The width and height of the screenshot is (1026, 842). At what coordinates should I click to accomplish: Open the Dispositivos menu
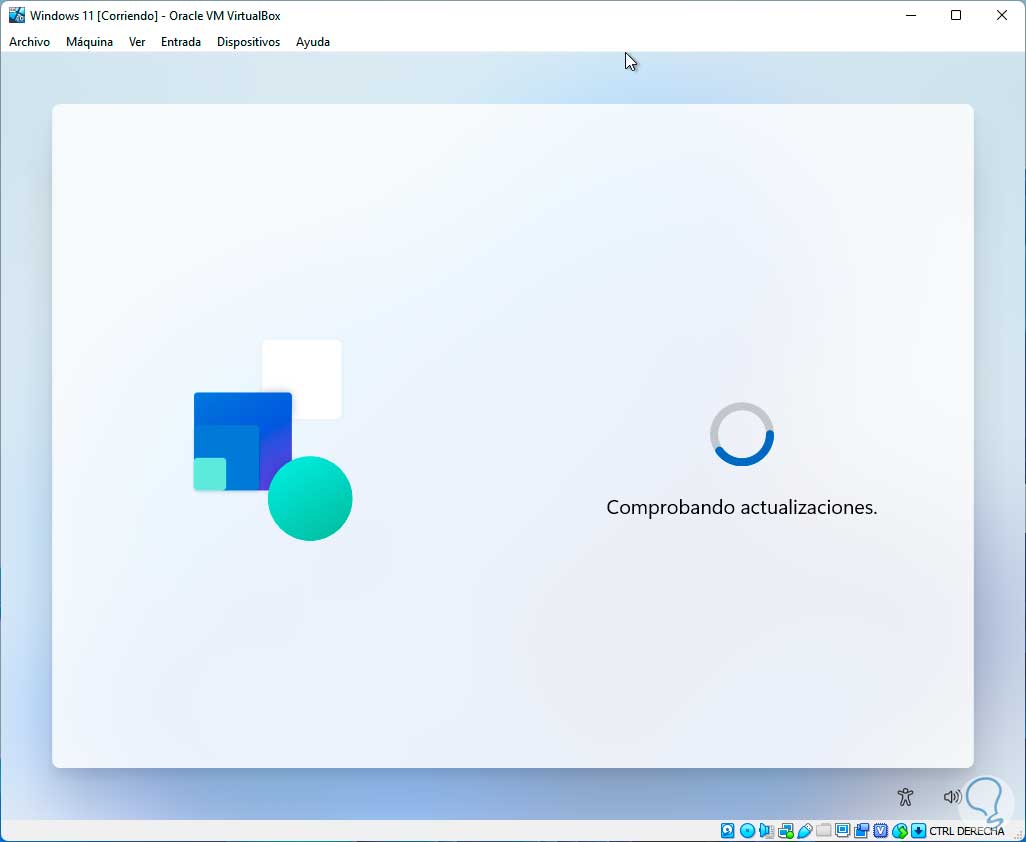[248, 42]
